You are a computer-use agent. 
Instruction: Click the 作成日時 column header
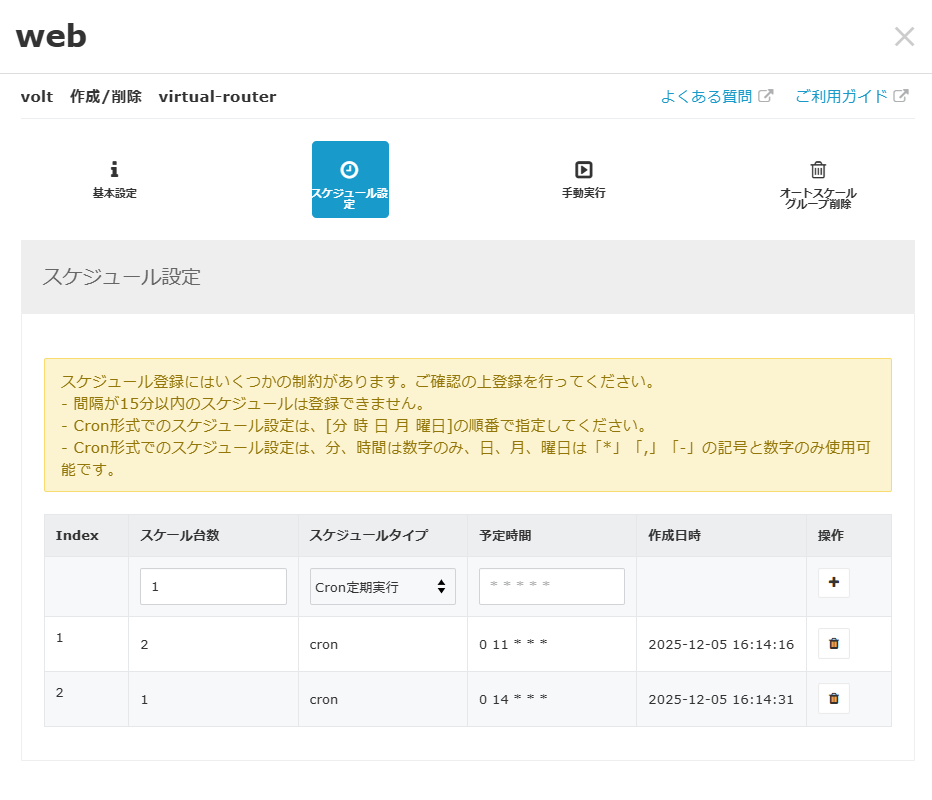pos(674,536)
